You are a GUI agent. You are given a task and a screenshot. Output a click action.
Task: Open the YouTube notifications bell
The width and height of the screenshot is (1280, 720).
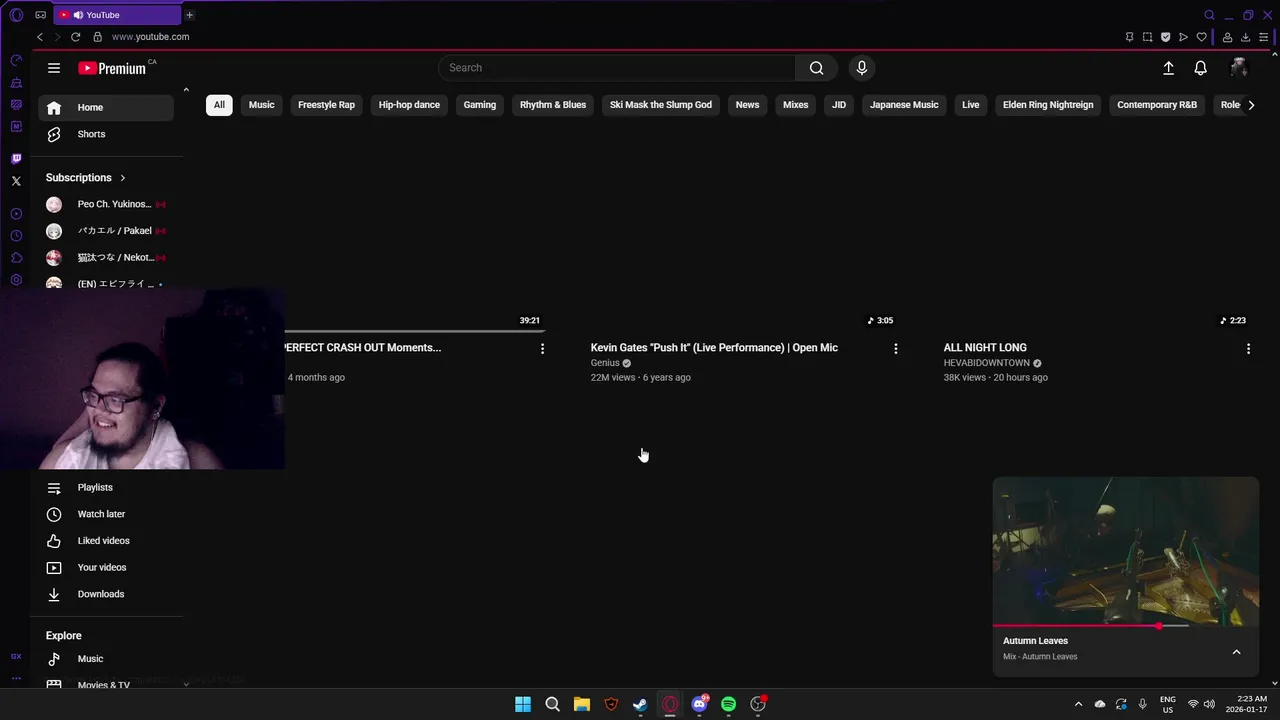click(1200, 68)
